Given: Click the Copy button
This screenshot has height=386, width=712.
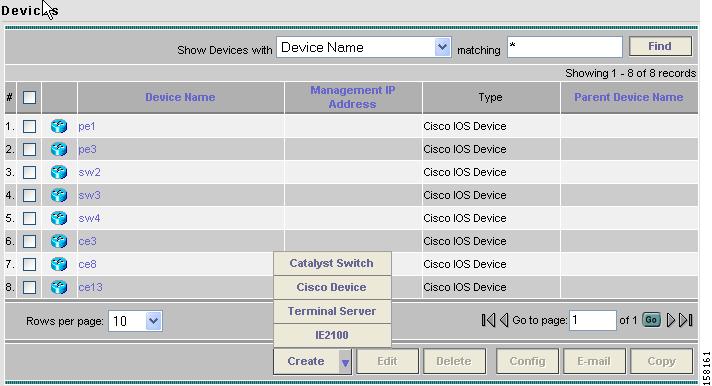Looking at the screenshot, I should coord(662,361).
